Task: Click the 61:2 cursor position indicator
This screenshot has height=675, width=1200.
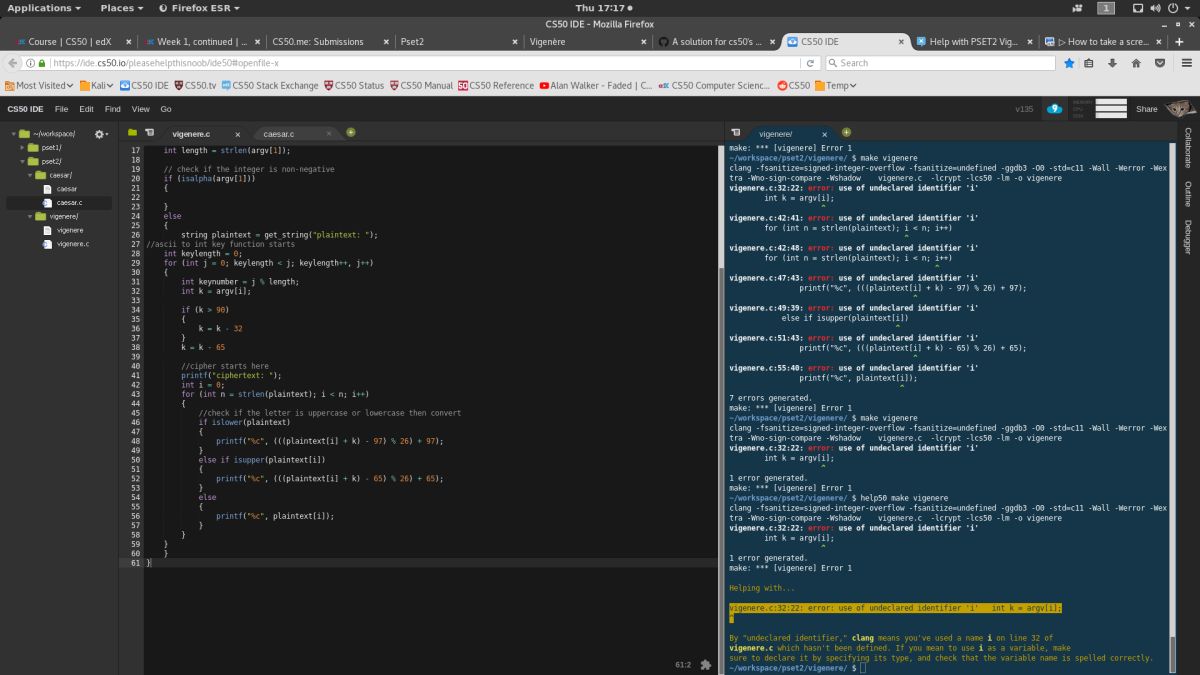Action: [683, 664]
